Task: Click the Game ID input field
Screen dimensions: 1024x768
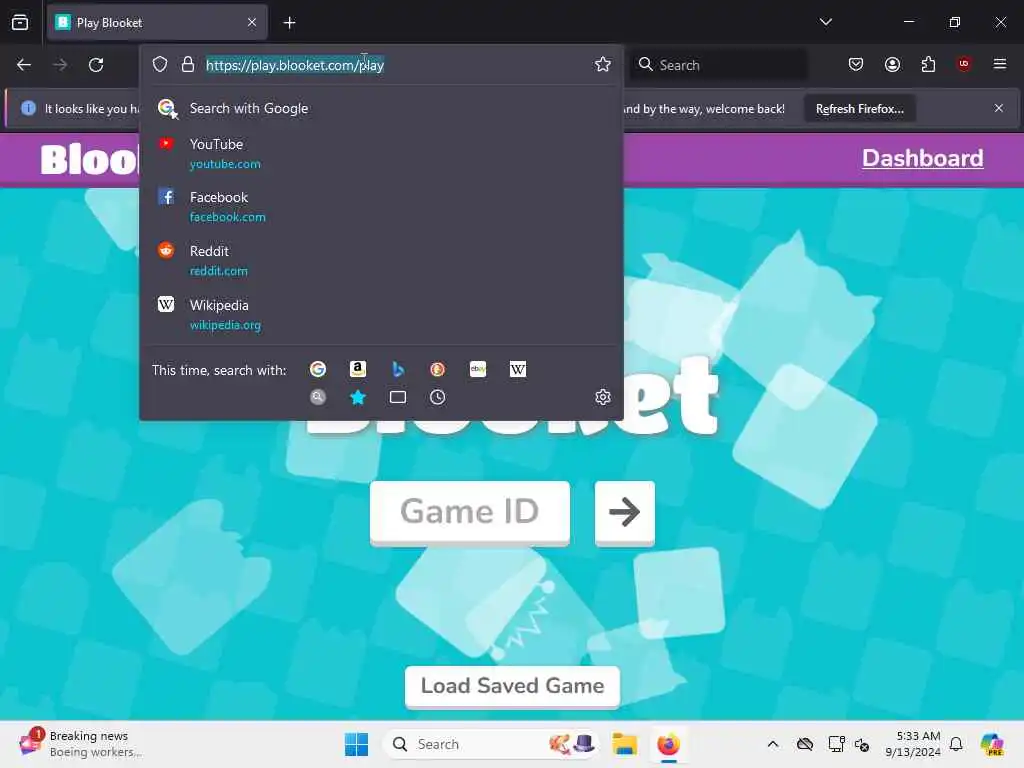Action: (x=470, y=513)
